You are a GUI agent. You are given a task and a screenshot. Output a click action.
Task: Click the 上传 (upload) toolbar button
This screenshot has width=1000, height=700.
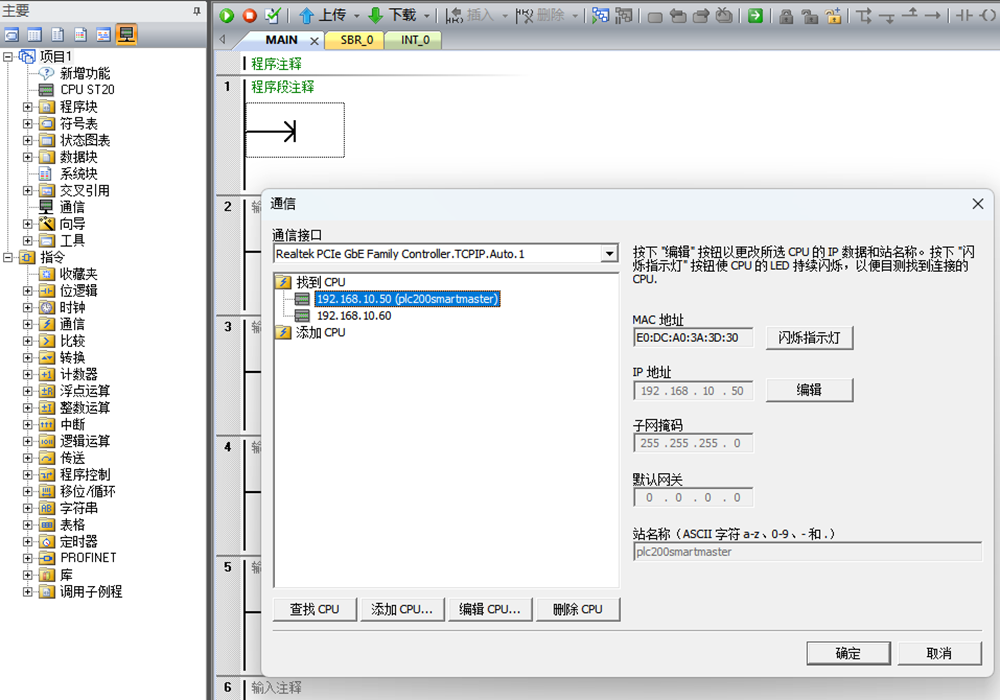pyautogui.click(x=322, y=16)
